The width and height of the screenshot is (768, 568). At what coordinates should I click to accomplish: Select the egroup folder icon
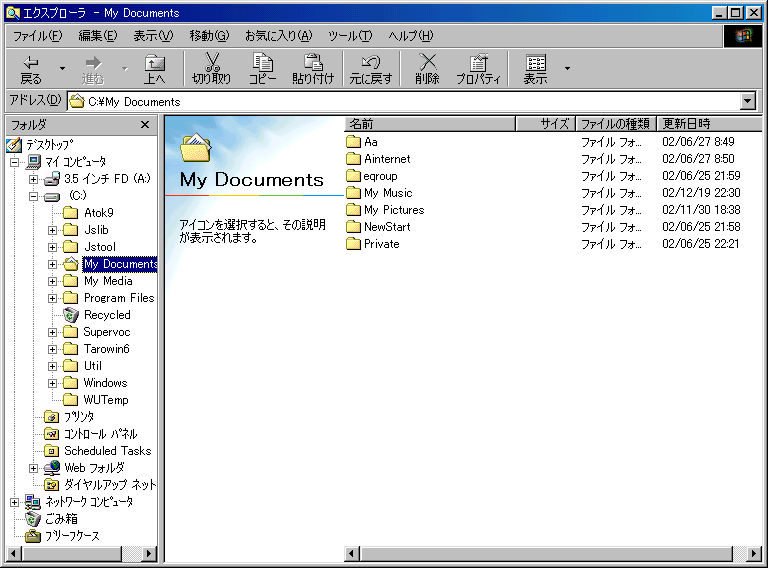pyautogui.click(x=353, y=176)
